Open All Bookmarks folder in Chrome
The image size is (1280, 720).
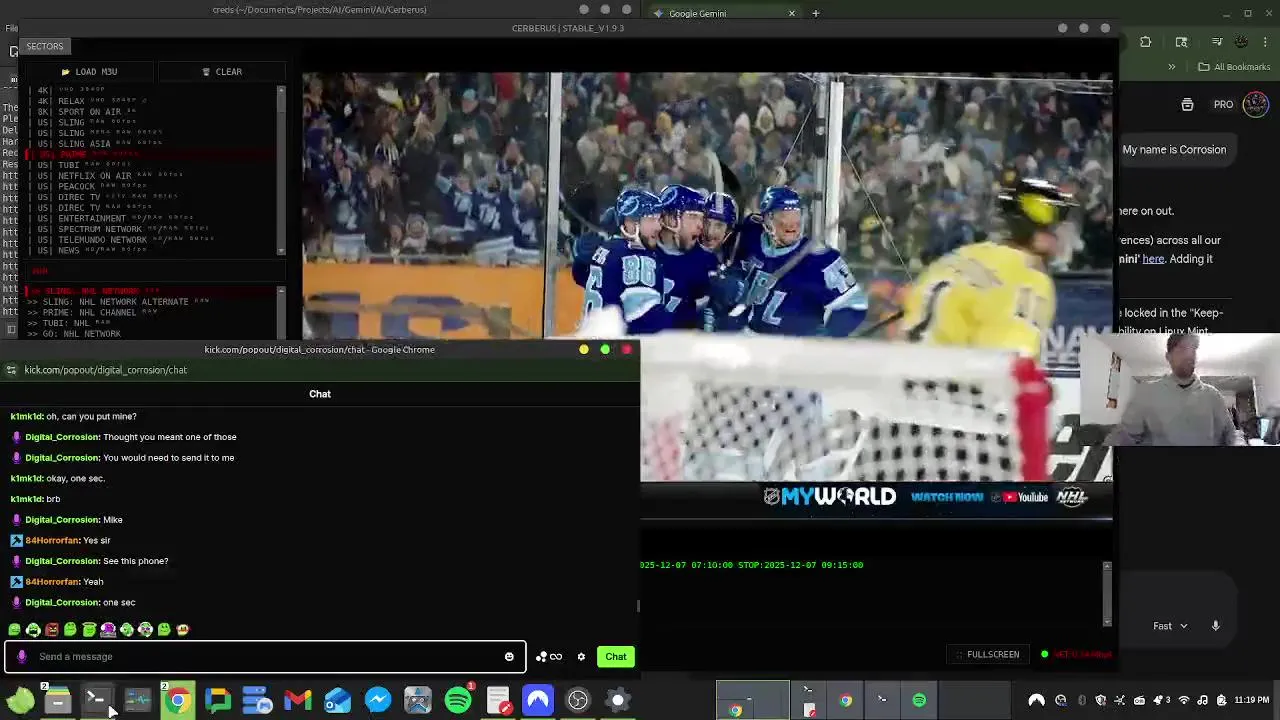pyautogui.click(x=1234, y=67)
